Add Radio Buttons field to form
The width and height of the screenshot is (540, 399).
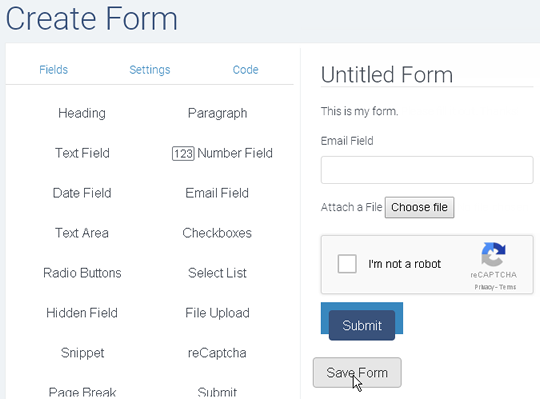click(x=82, y=273)
